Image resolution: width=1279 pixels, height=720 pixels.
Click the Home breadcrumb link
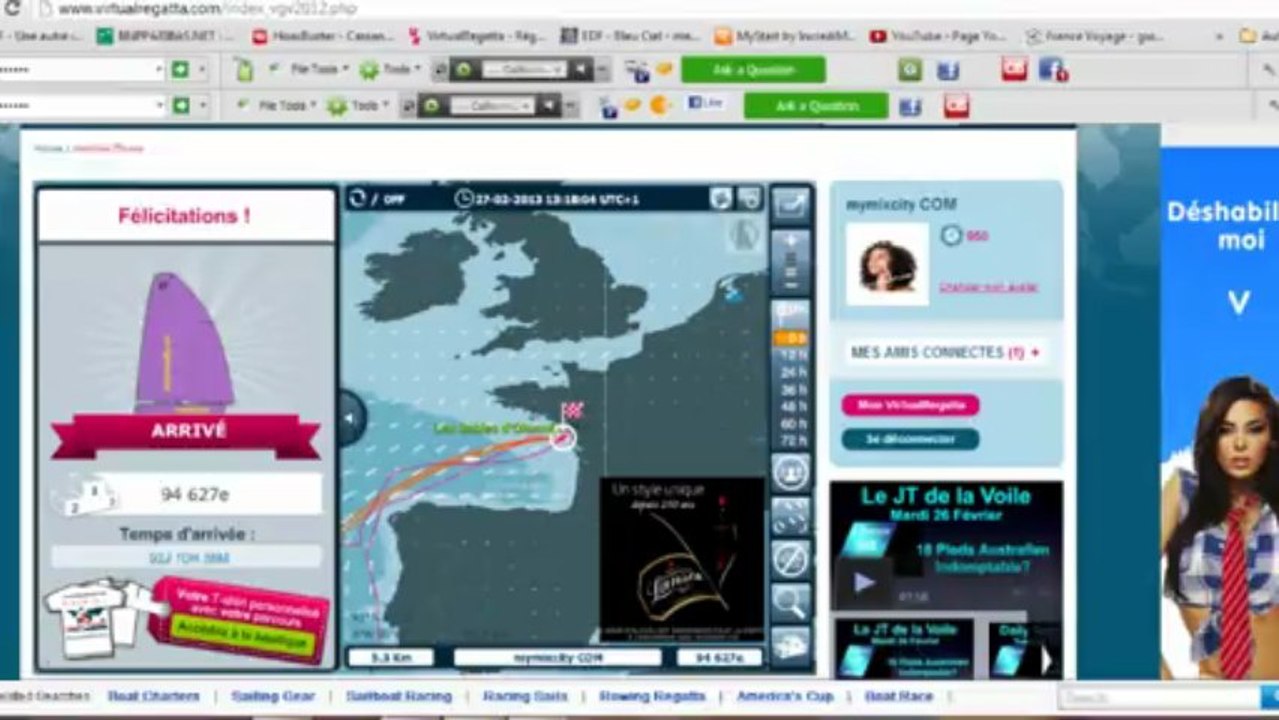point(48,148)
